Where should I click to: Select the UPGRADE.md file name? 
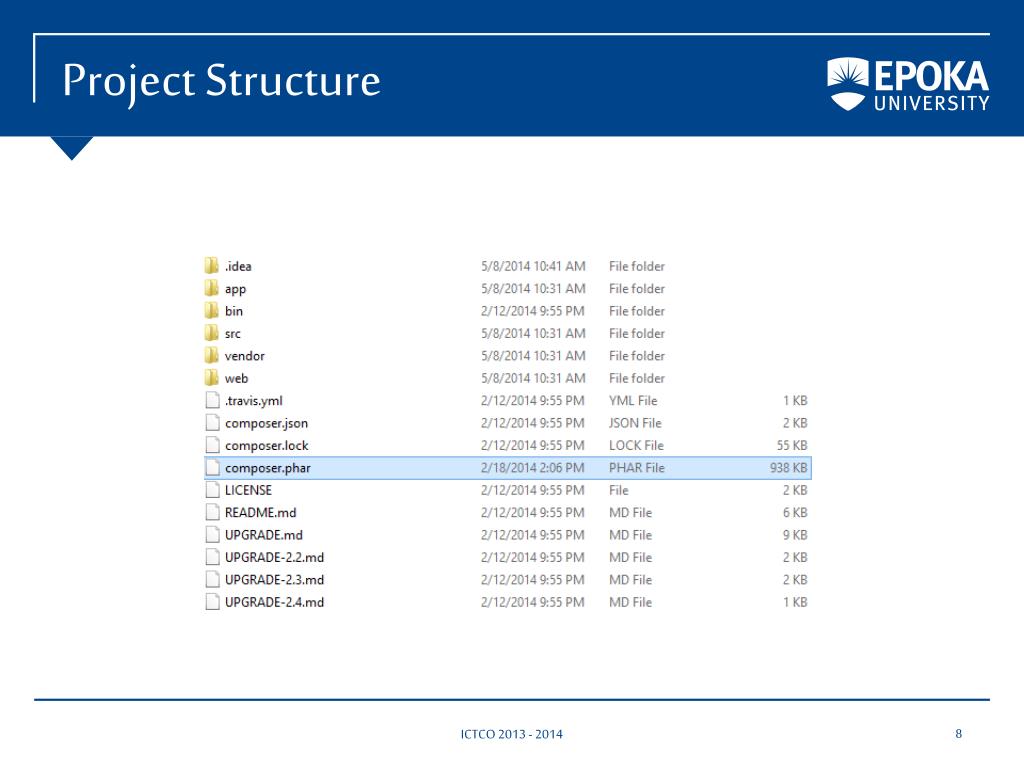point(264,535)
